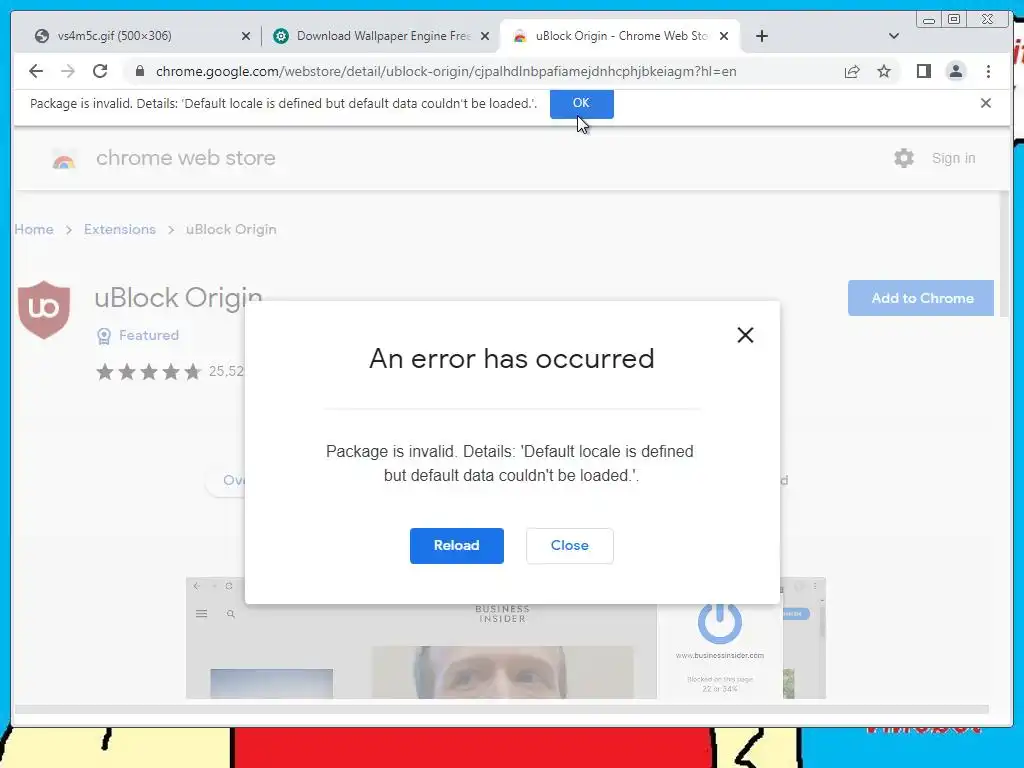Close the Download Wallpaper Engine tab

(485, 36)
